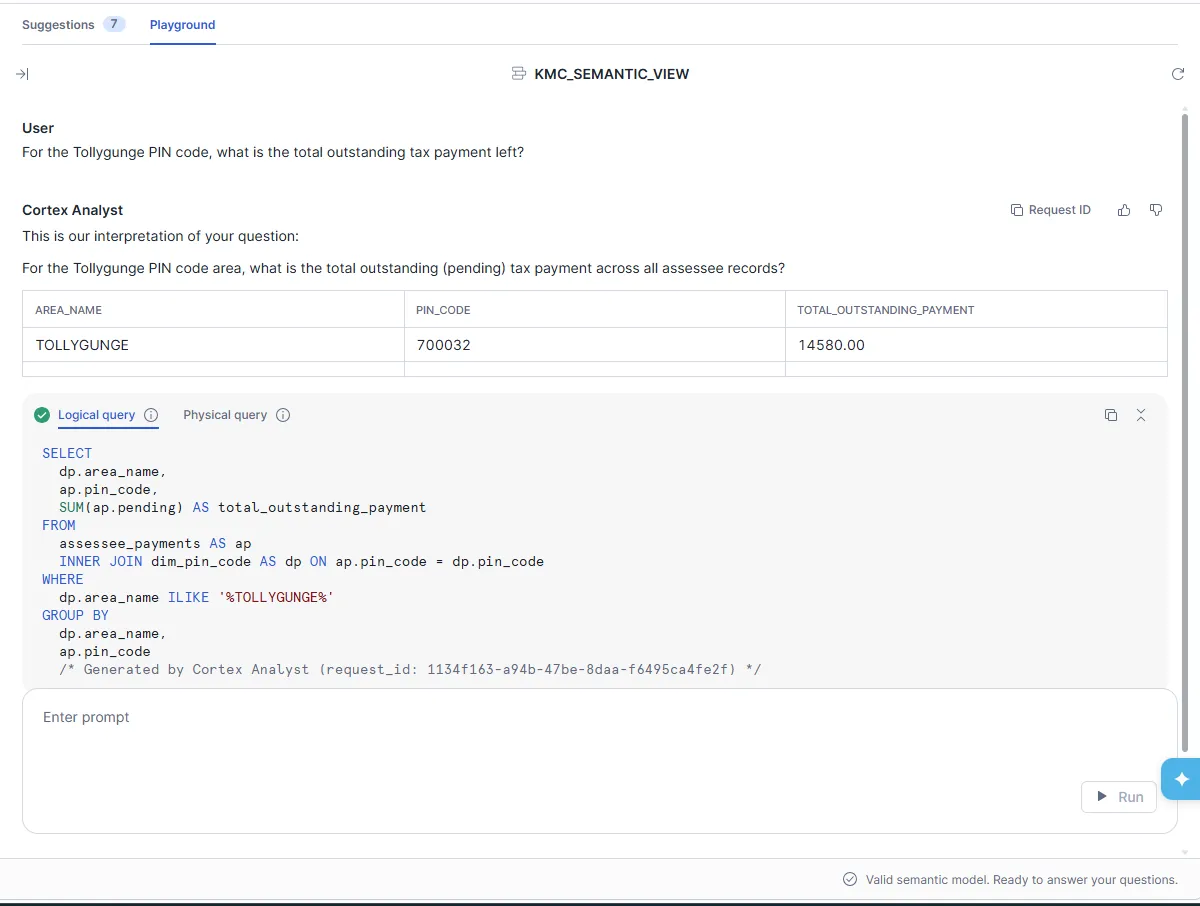The width and height of the screenshot is (1200, 906).
Task: Click the thumbs up feedback icon
Action: point(1124,210)
